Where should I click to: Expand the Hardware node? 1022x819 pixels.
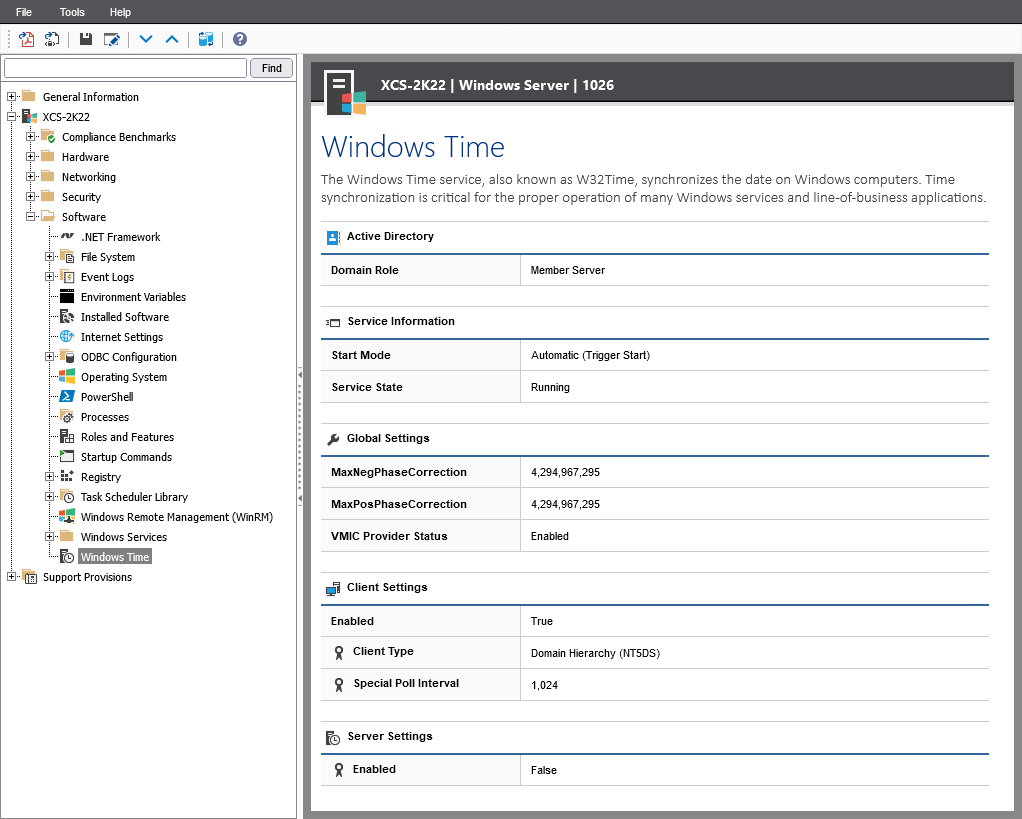(30, 156)
